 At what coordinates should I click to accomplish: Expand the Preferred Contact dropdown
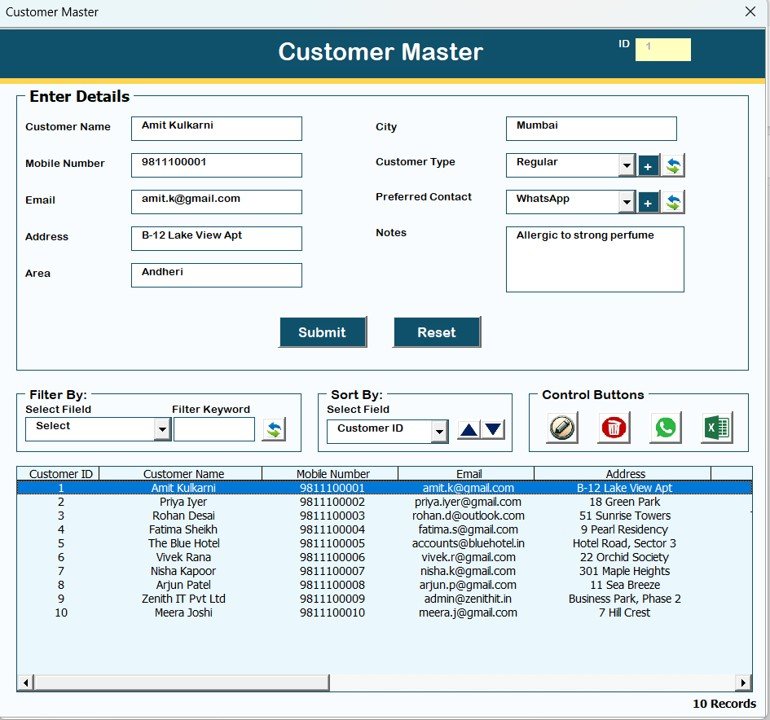pyautogui.click(x=626, y=203)
